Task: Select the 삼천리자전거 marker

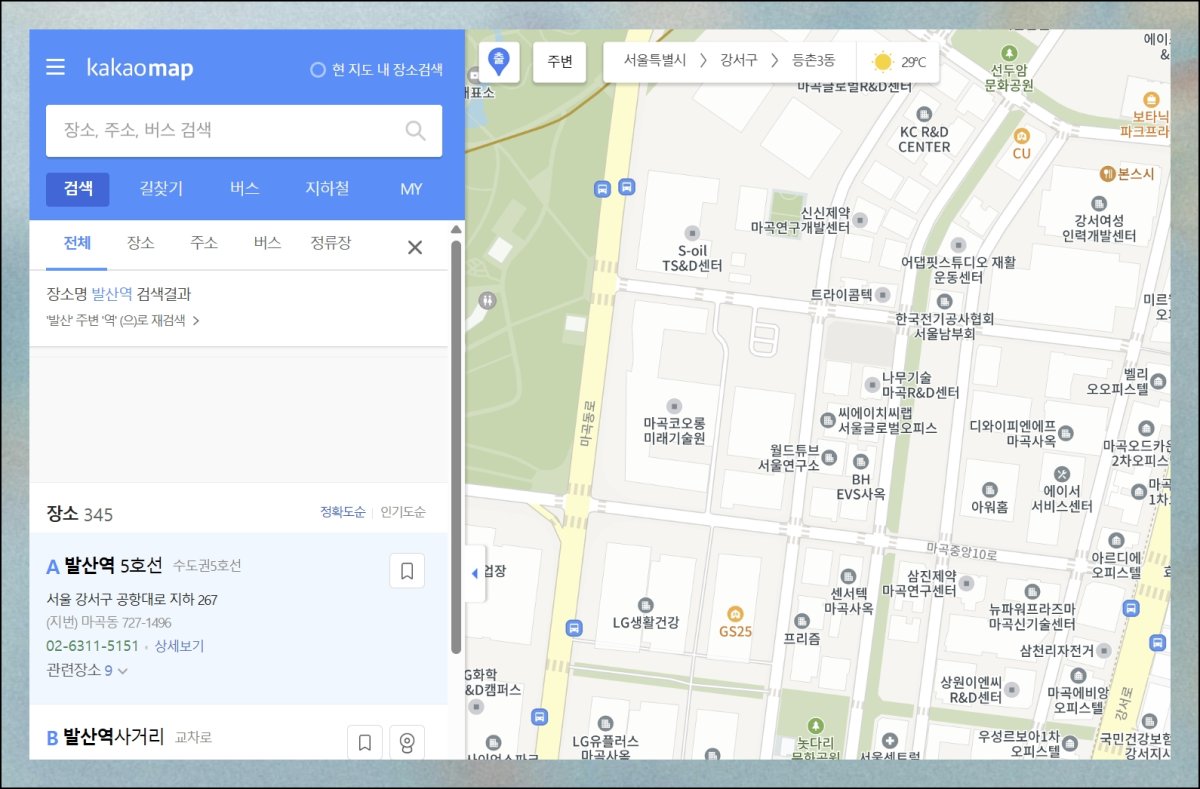Action: coord(1102,650)
